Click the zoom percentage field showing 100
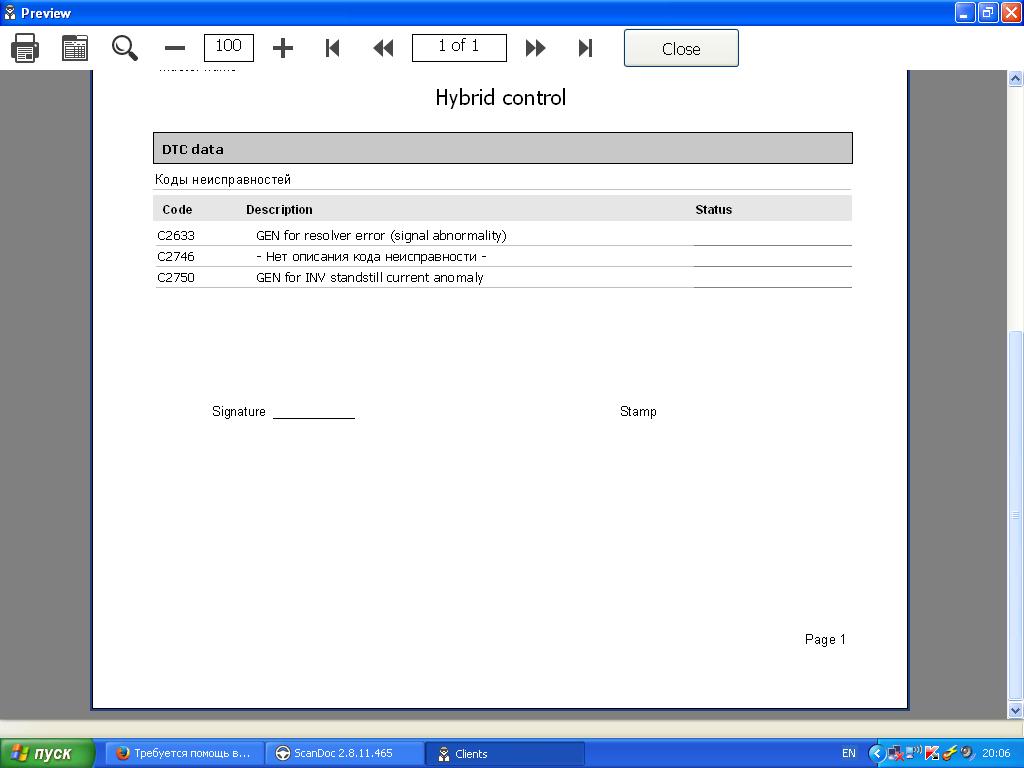 [x=229, y=48]
